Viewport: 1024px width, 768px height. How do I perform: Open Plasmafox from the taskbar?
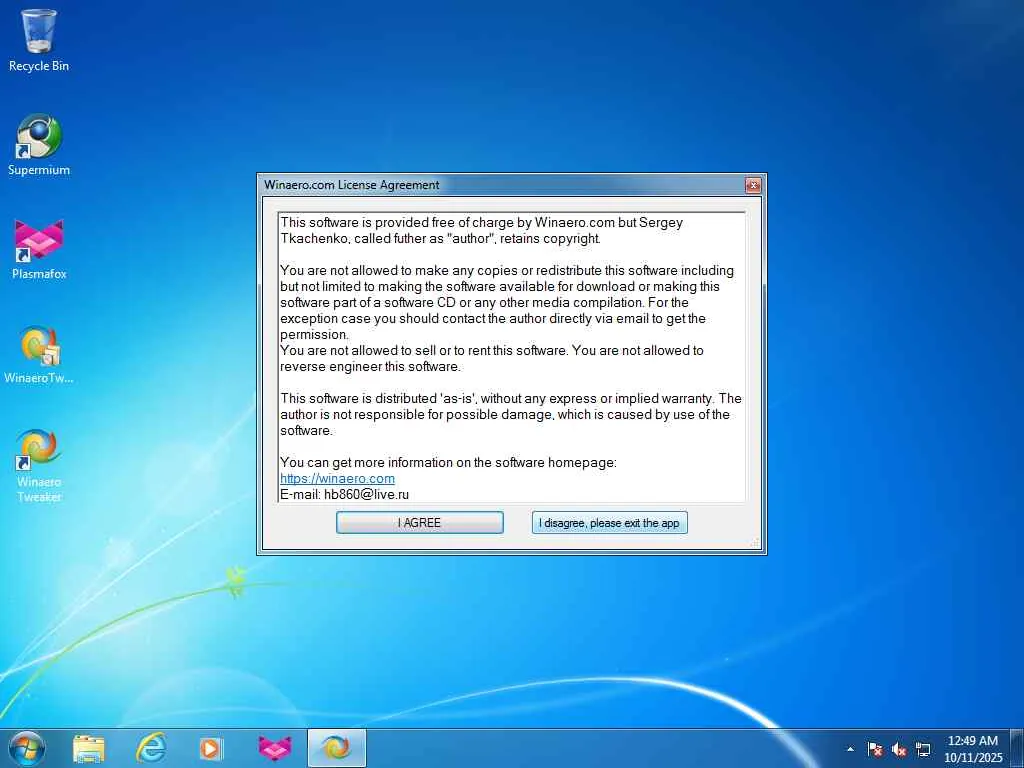coord(275,748)
